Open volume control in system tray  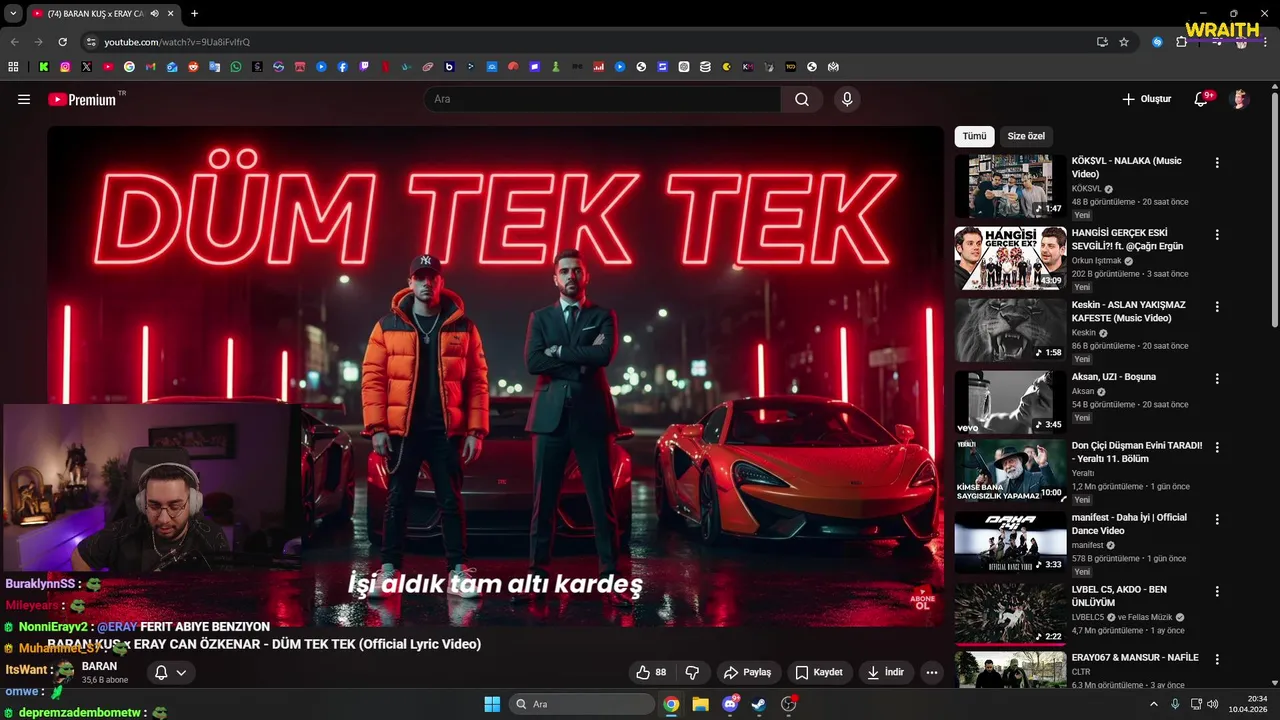point(1212,704)
